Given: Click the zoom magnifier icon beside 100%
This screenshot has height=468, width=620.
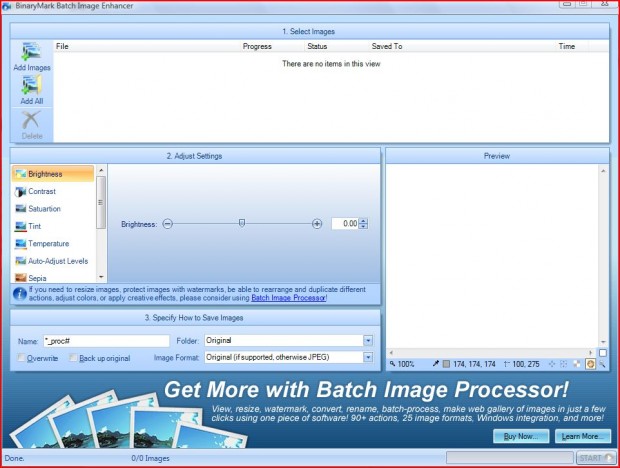Looking at the screenshot, I should point(392,364).
